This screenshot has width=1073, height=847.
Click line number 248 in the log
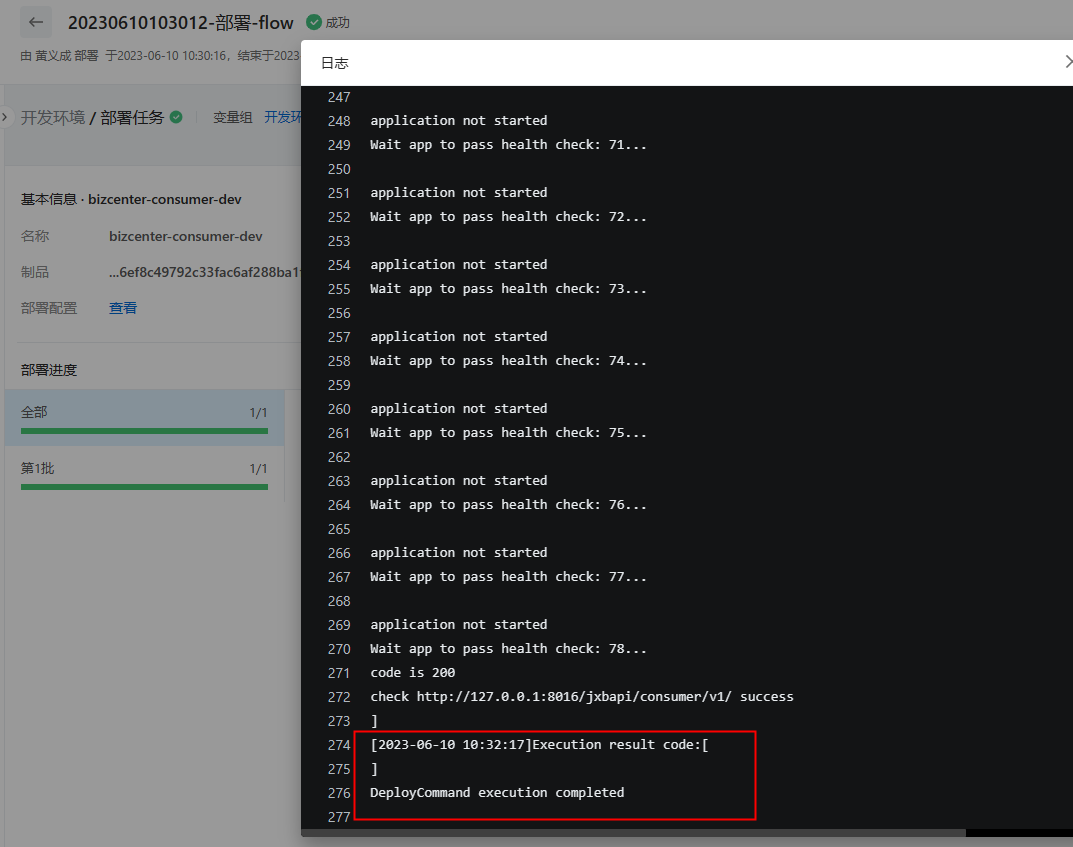[339, 121]
